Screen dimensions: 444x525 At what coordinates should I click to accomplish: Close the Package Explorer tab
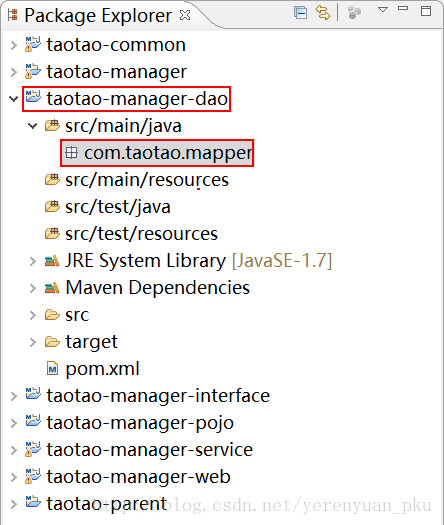pos(185,15)
